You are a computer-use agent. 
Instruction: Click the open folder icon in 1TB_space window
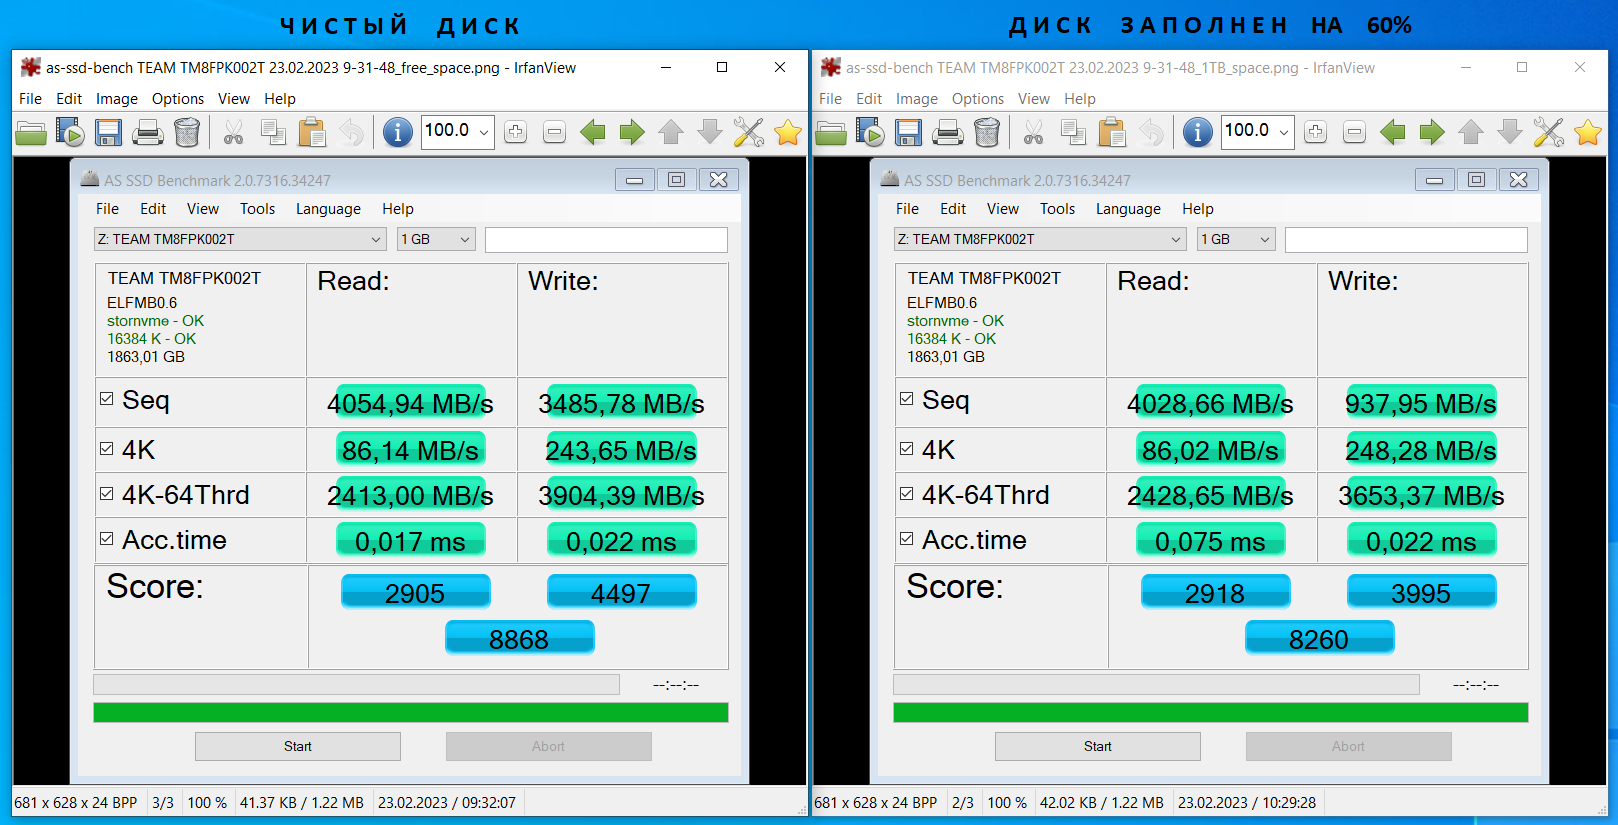point(831,132)
